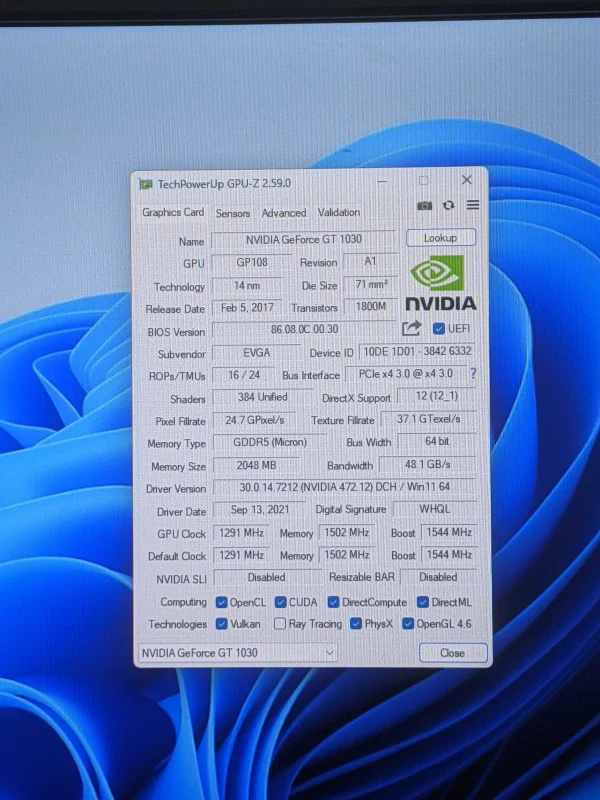Toggle the PhysX checkbox

[356, 623]
